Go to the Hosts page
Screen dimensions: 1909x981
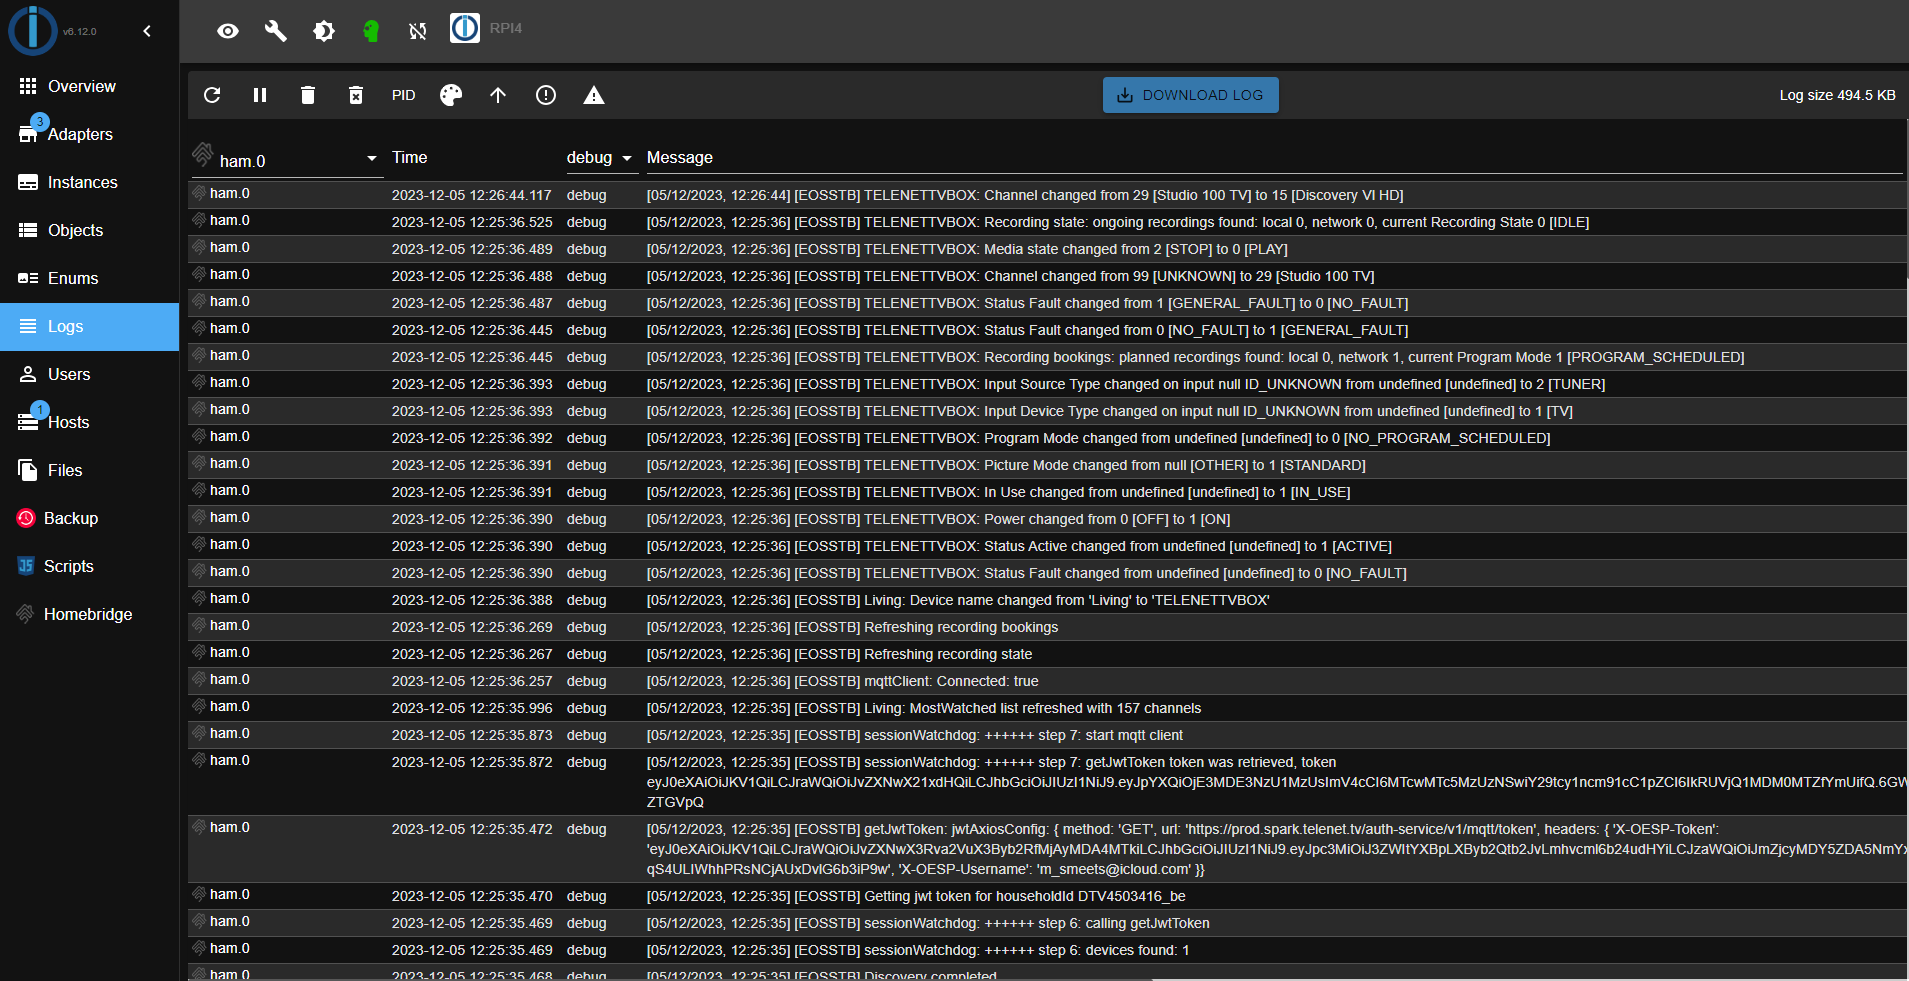pos(89,422)
